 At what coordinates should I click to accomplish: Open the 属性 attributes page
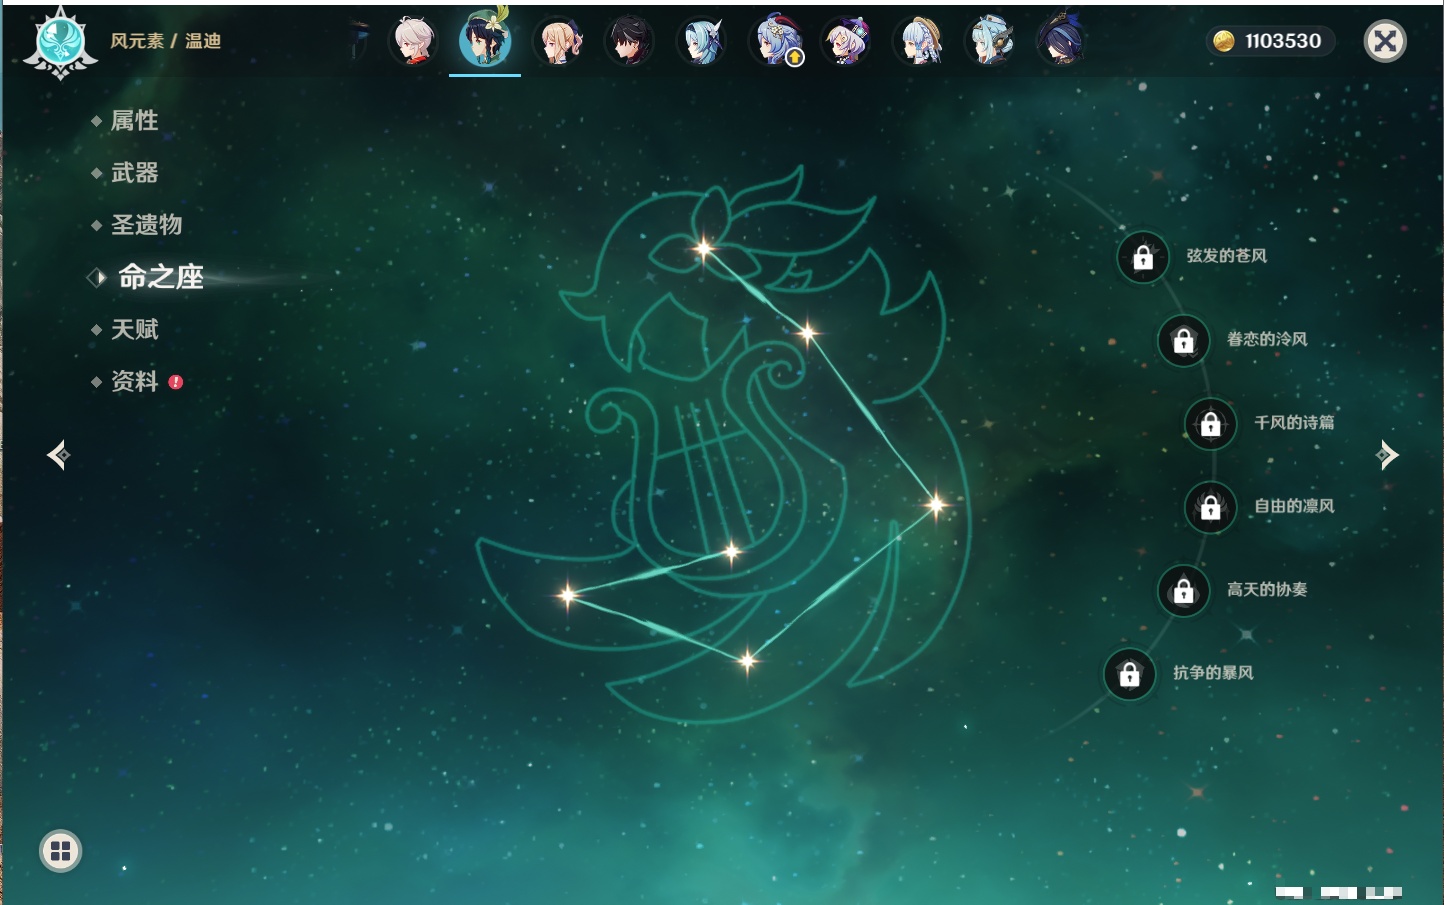coord(134,121)
